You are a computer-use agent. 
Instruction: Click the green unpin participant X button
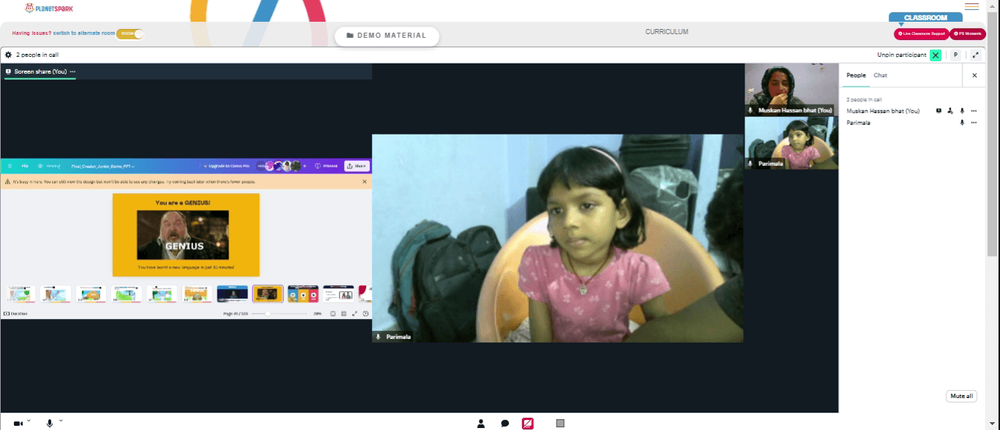click(x=935, y=55)
